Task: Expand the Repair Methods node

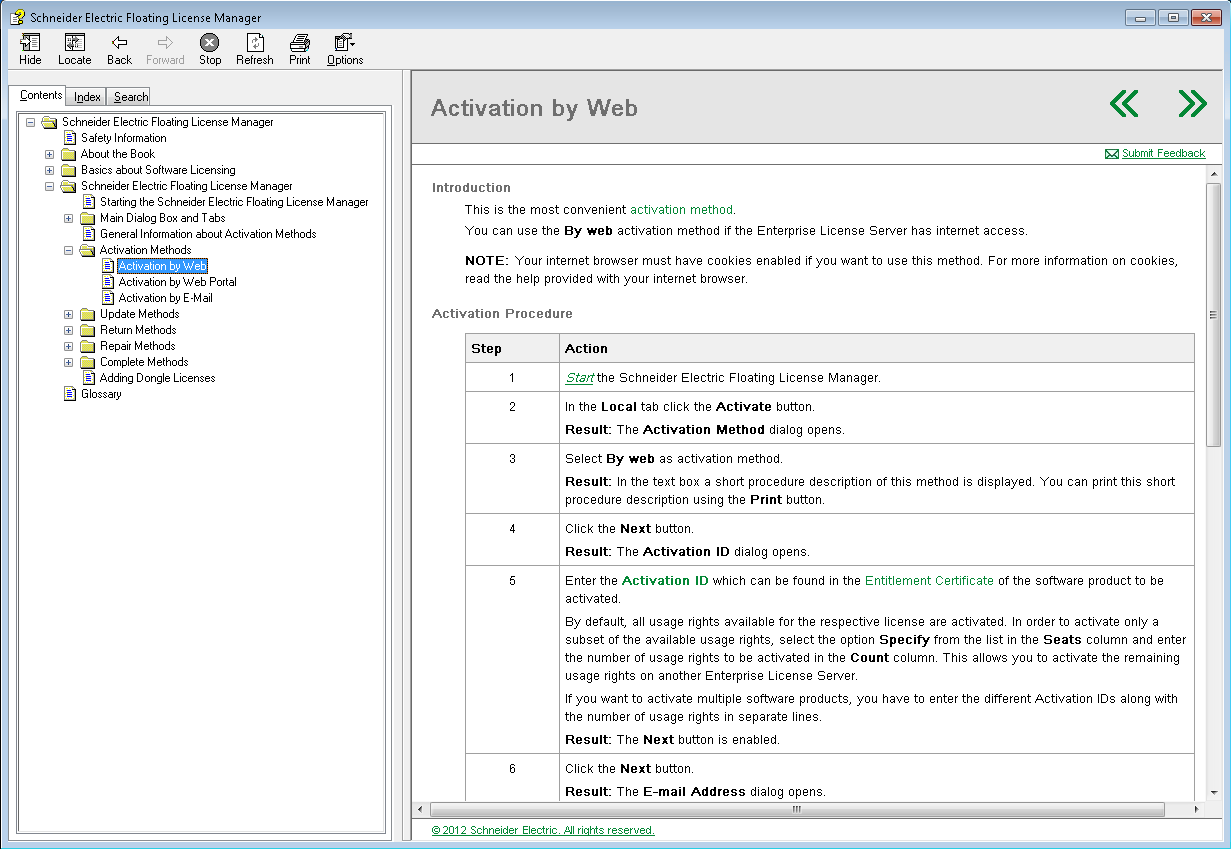Action: coord(69,346)
